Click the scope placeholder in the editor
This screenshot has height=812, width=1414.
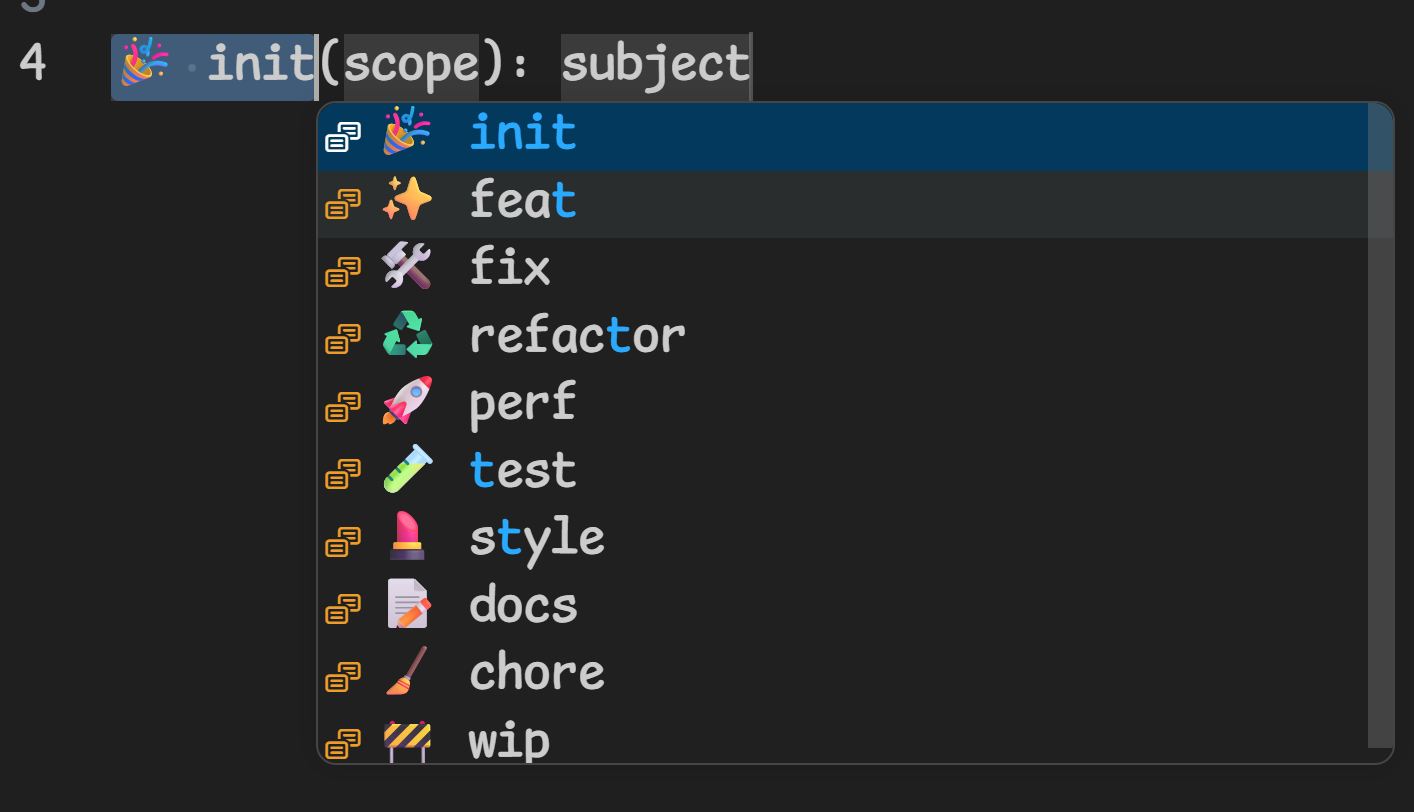(411, 67)
